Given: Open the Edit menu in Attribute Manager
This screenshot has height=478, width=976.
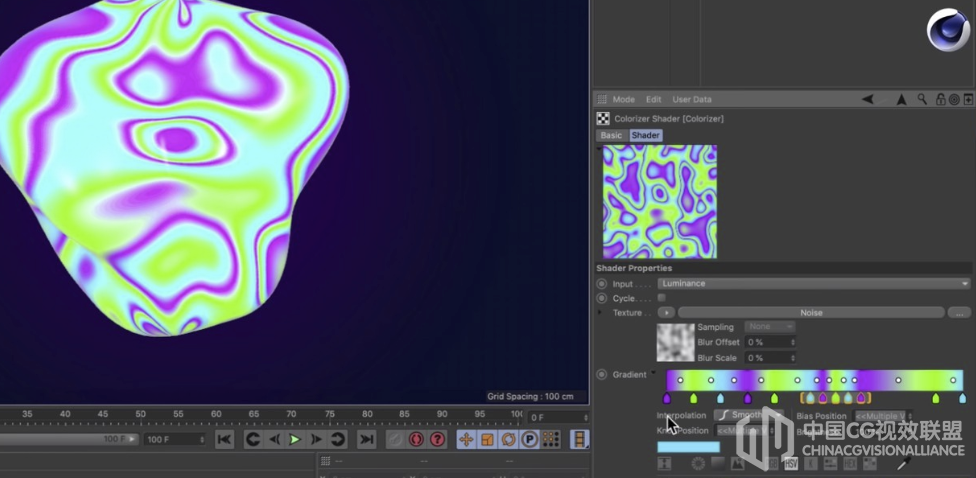Looking at the screenshot, I should pos(654,100).
